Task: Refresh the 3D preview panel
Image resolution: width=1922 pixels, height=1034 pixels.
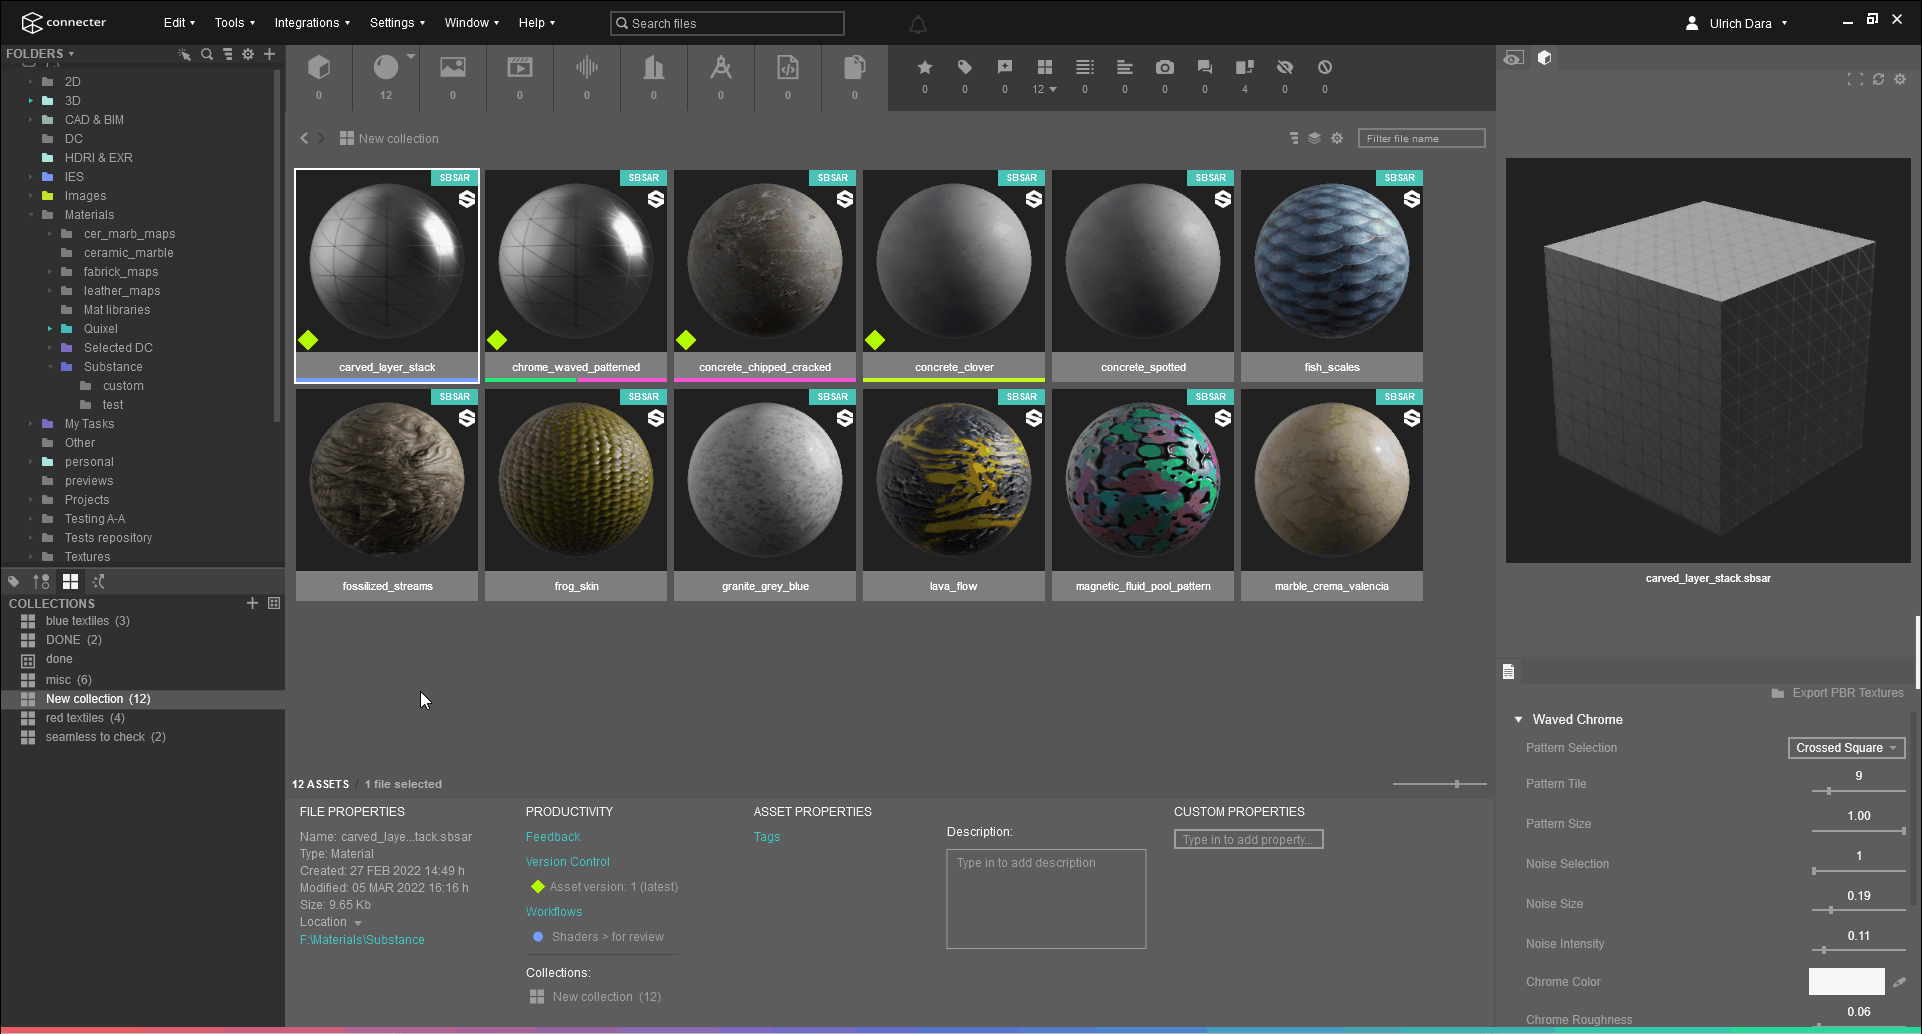Action: (1878, 79)
